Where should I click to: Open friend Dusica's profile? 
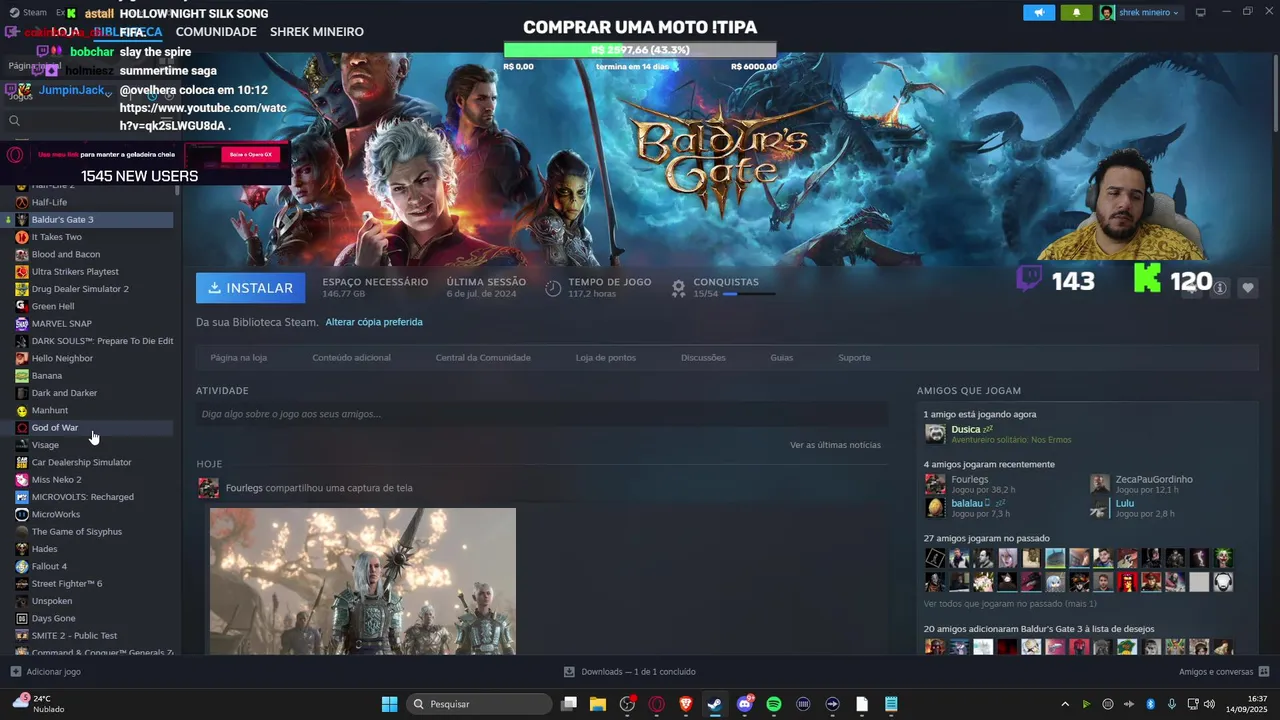[966, 429]
